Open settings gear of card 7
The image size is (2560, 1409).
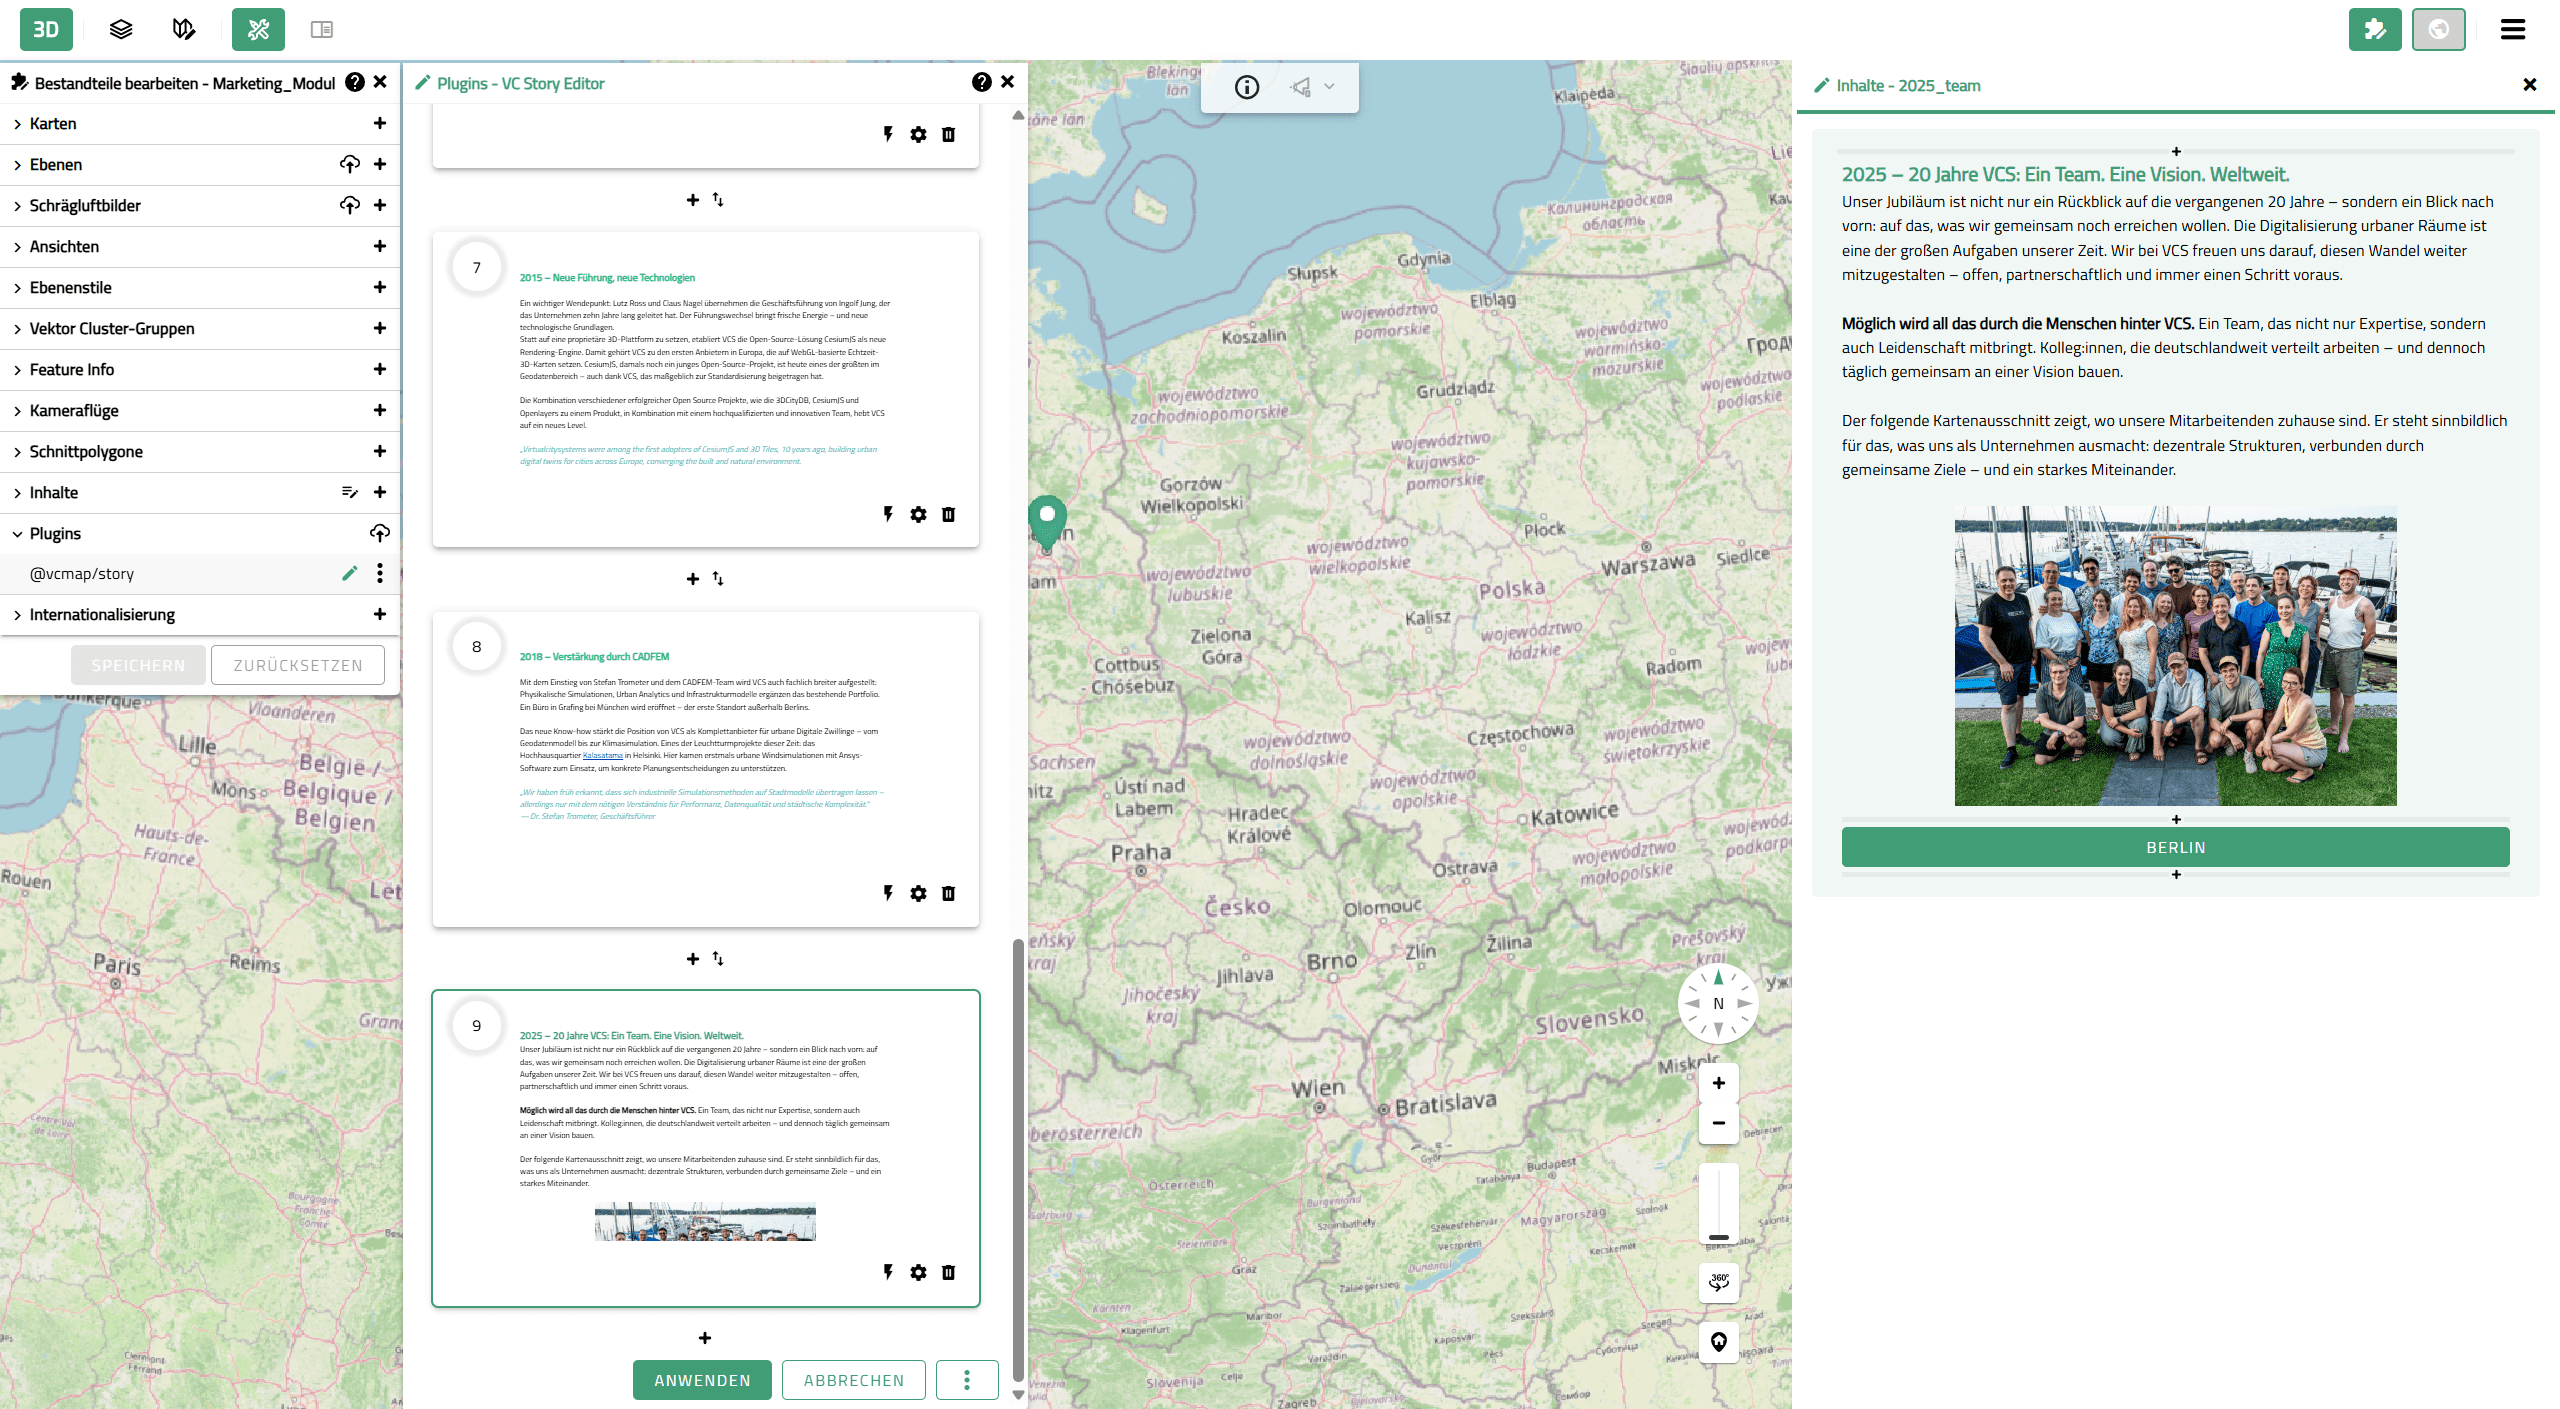[918, 514]
